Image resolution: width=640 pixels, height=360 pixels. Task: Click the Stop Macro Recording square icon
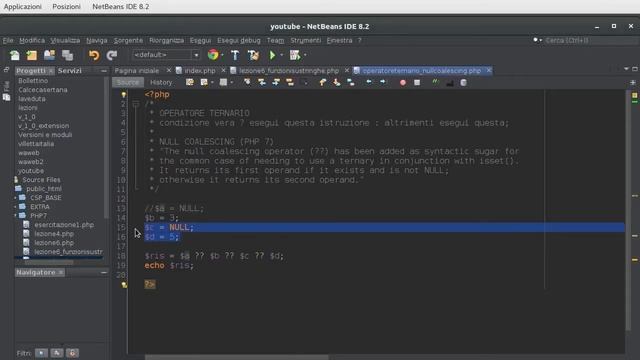coord(417,82)
